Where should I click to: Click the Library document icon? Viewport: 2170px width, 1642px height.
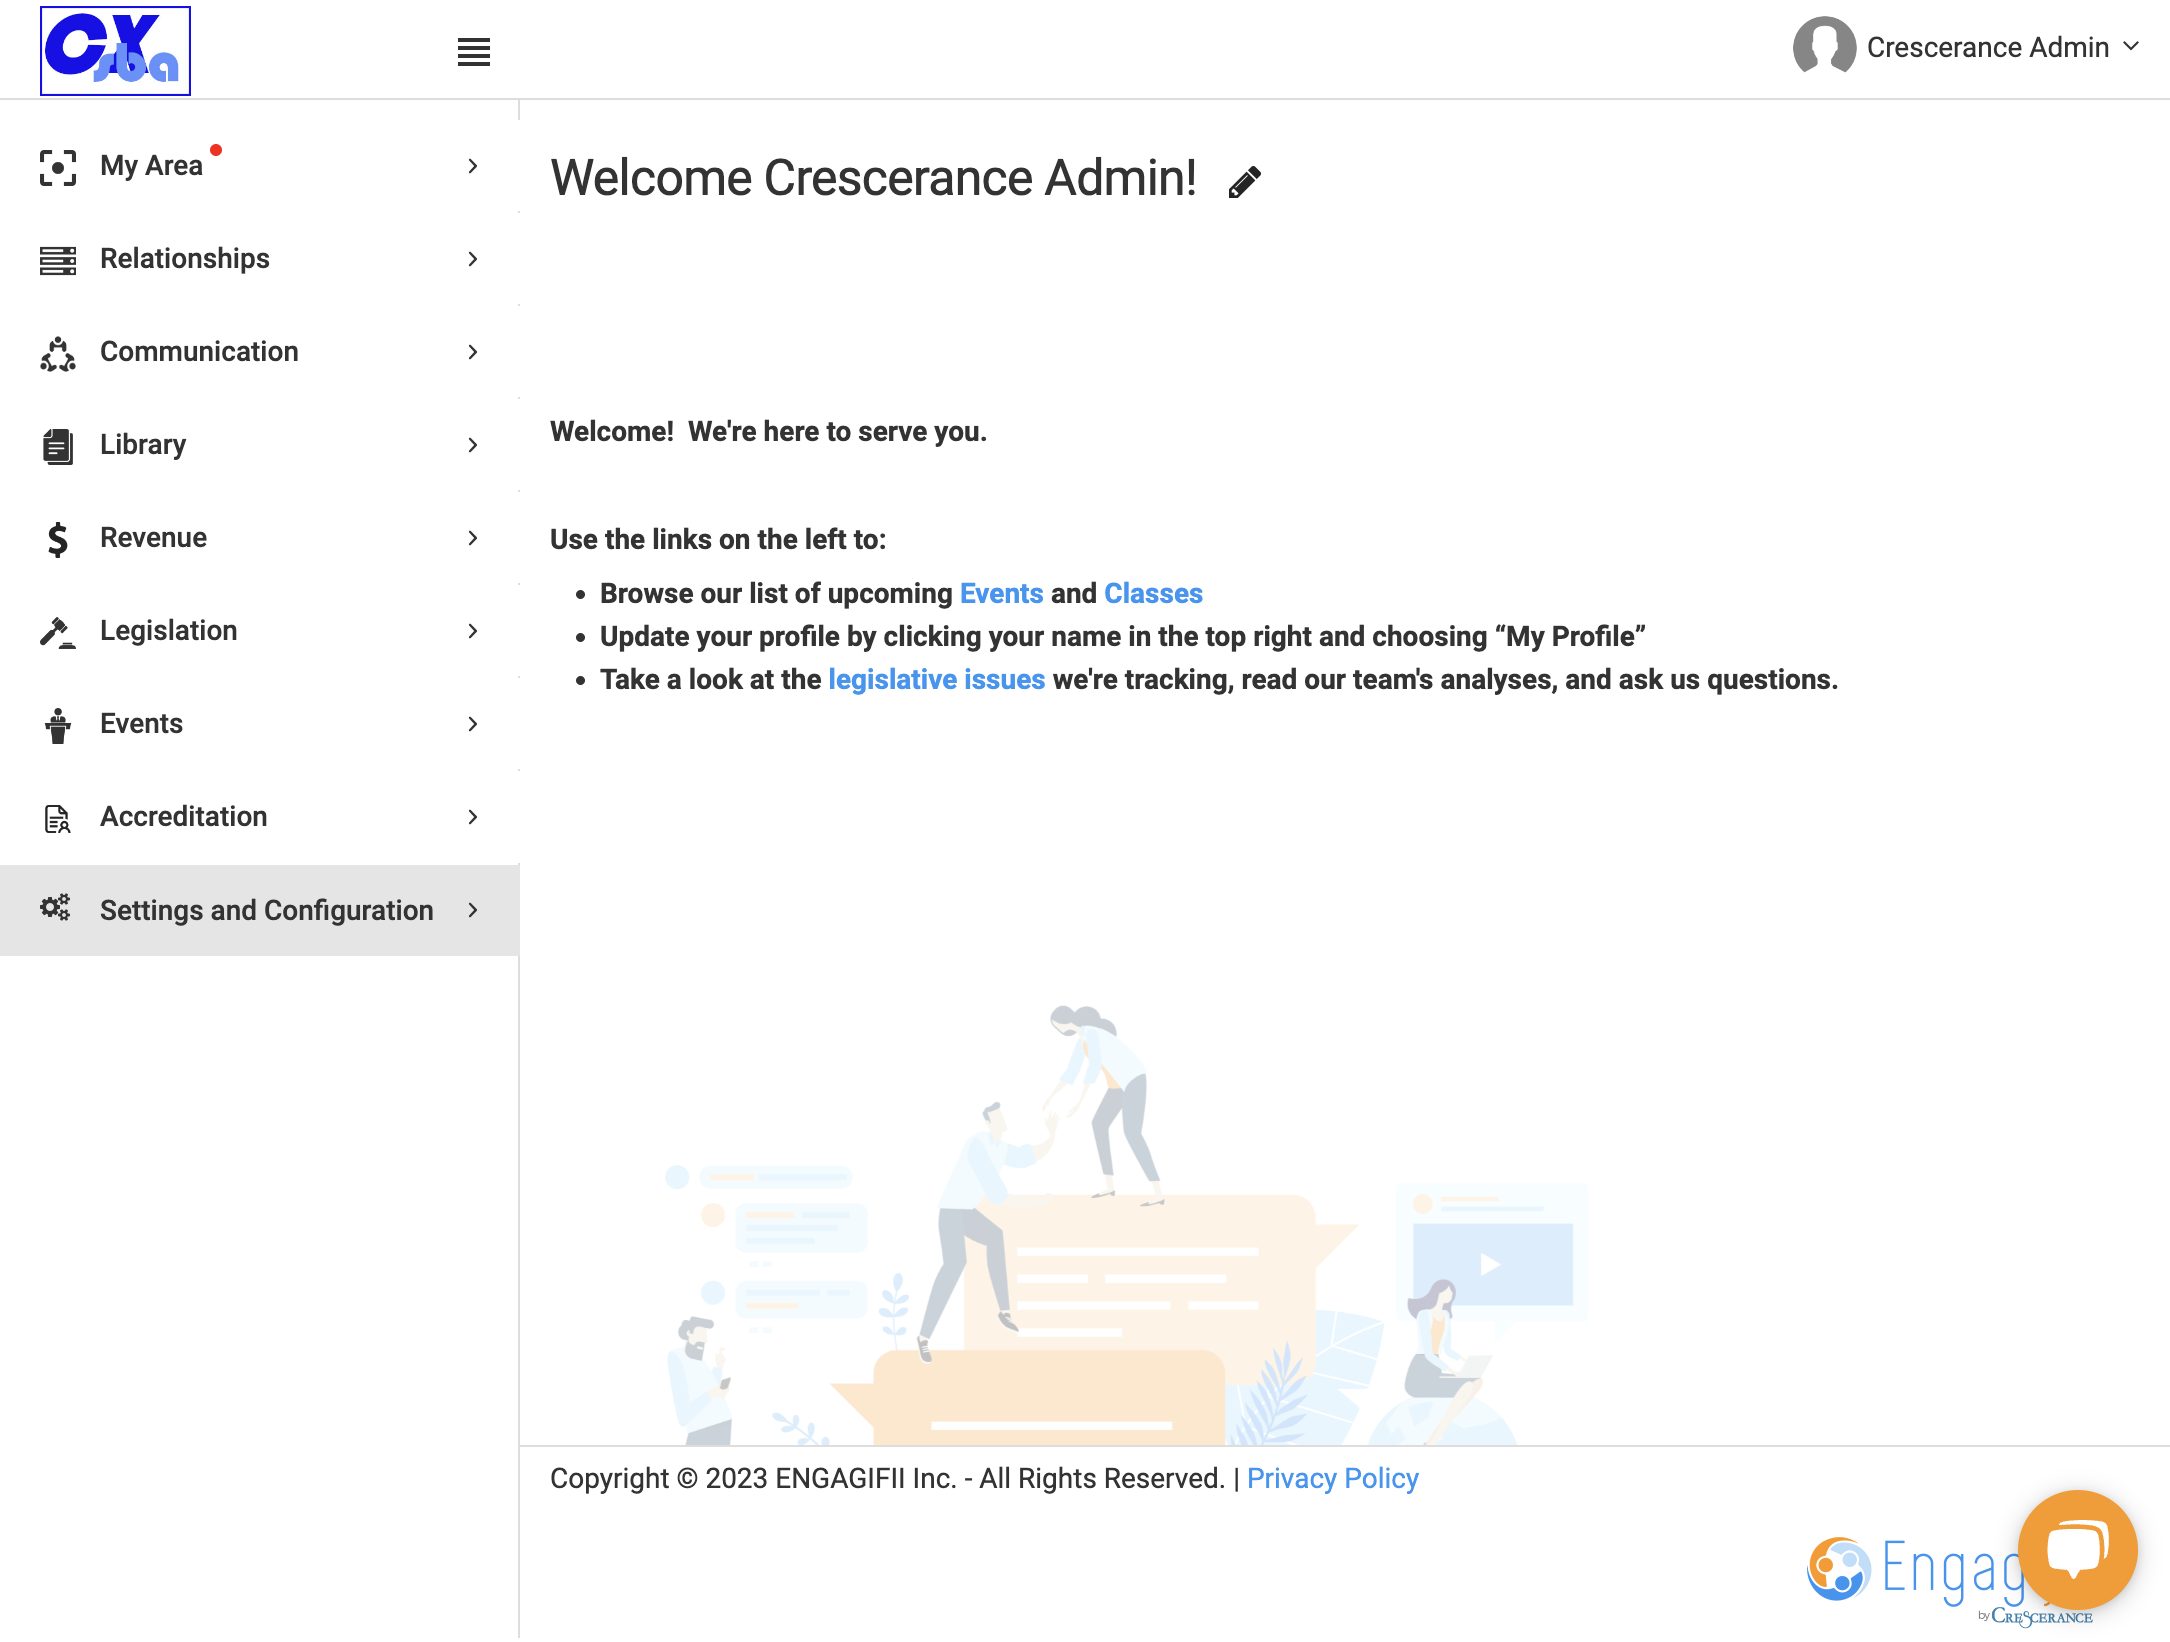[x=58, y=446]
